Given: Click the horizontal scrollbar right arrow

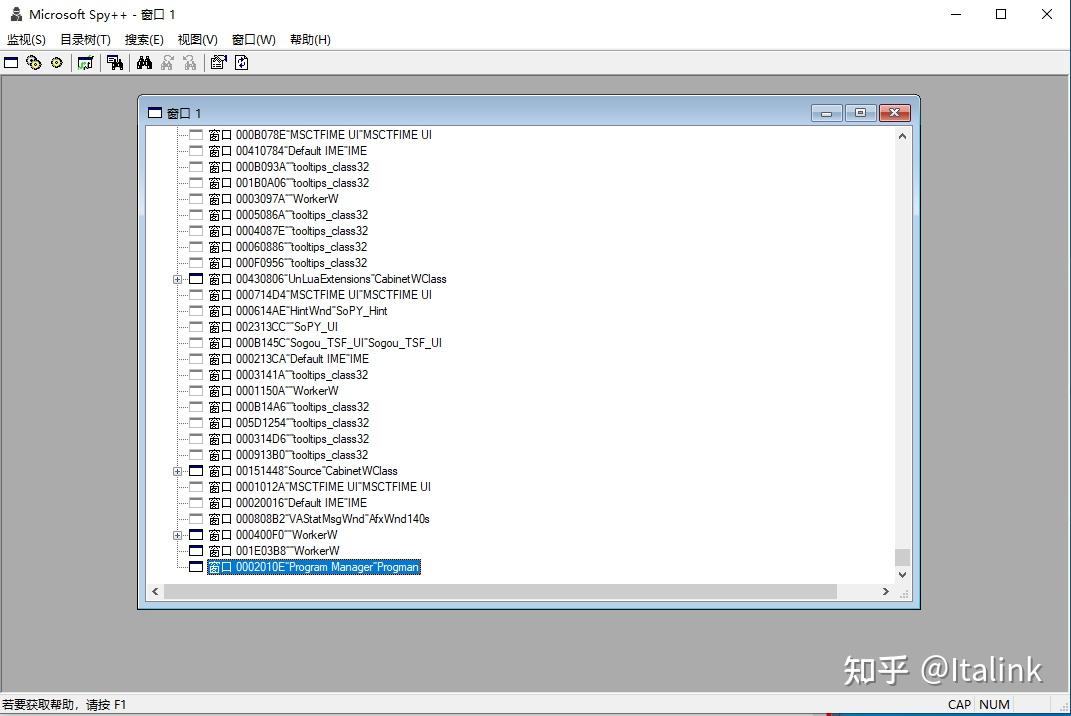Looking at the screenshot, I should (885, 591).
